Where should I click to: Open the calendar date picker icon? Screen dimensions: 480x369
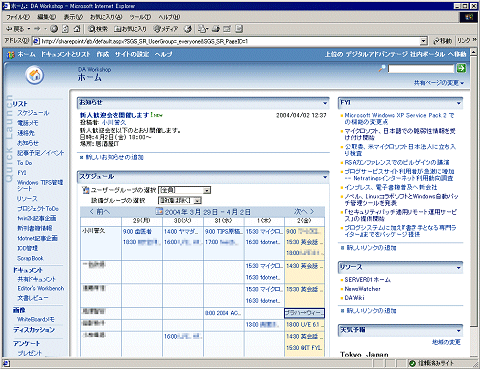coord(159,211)
